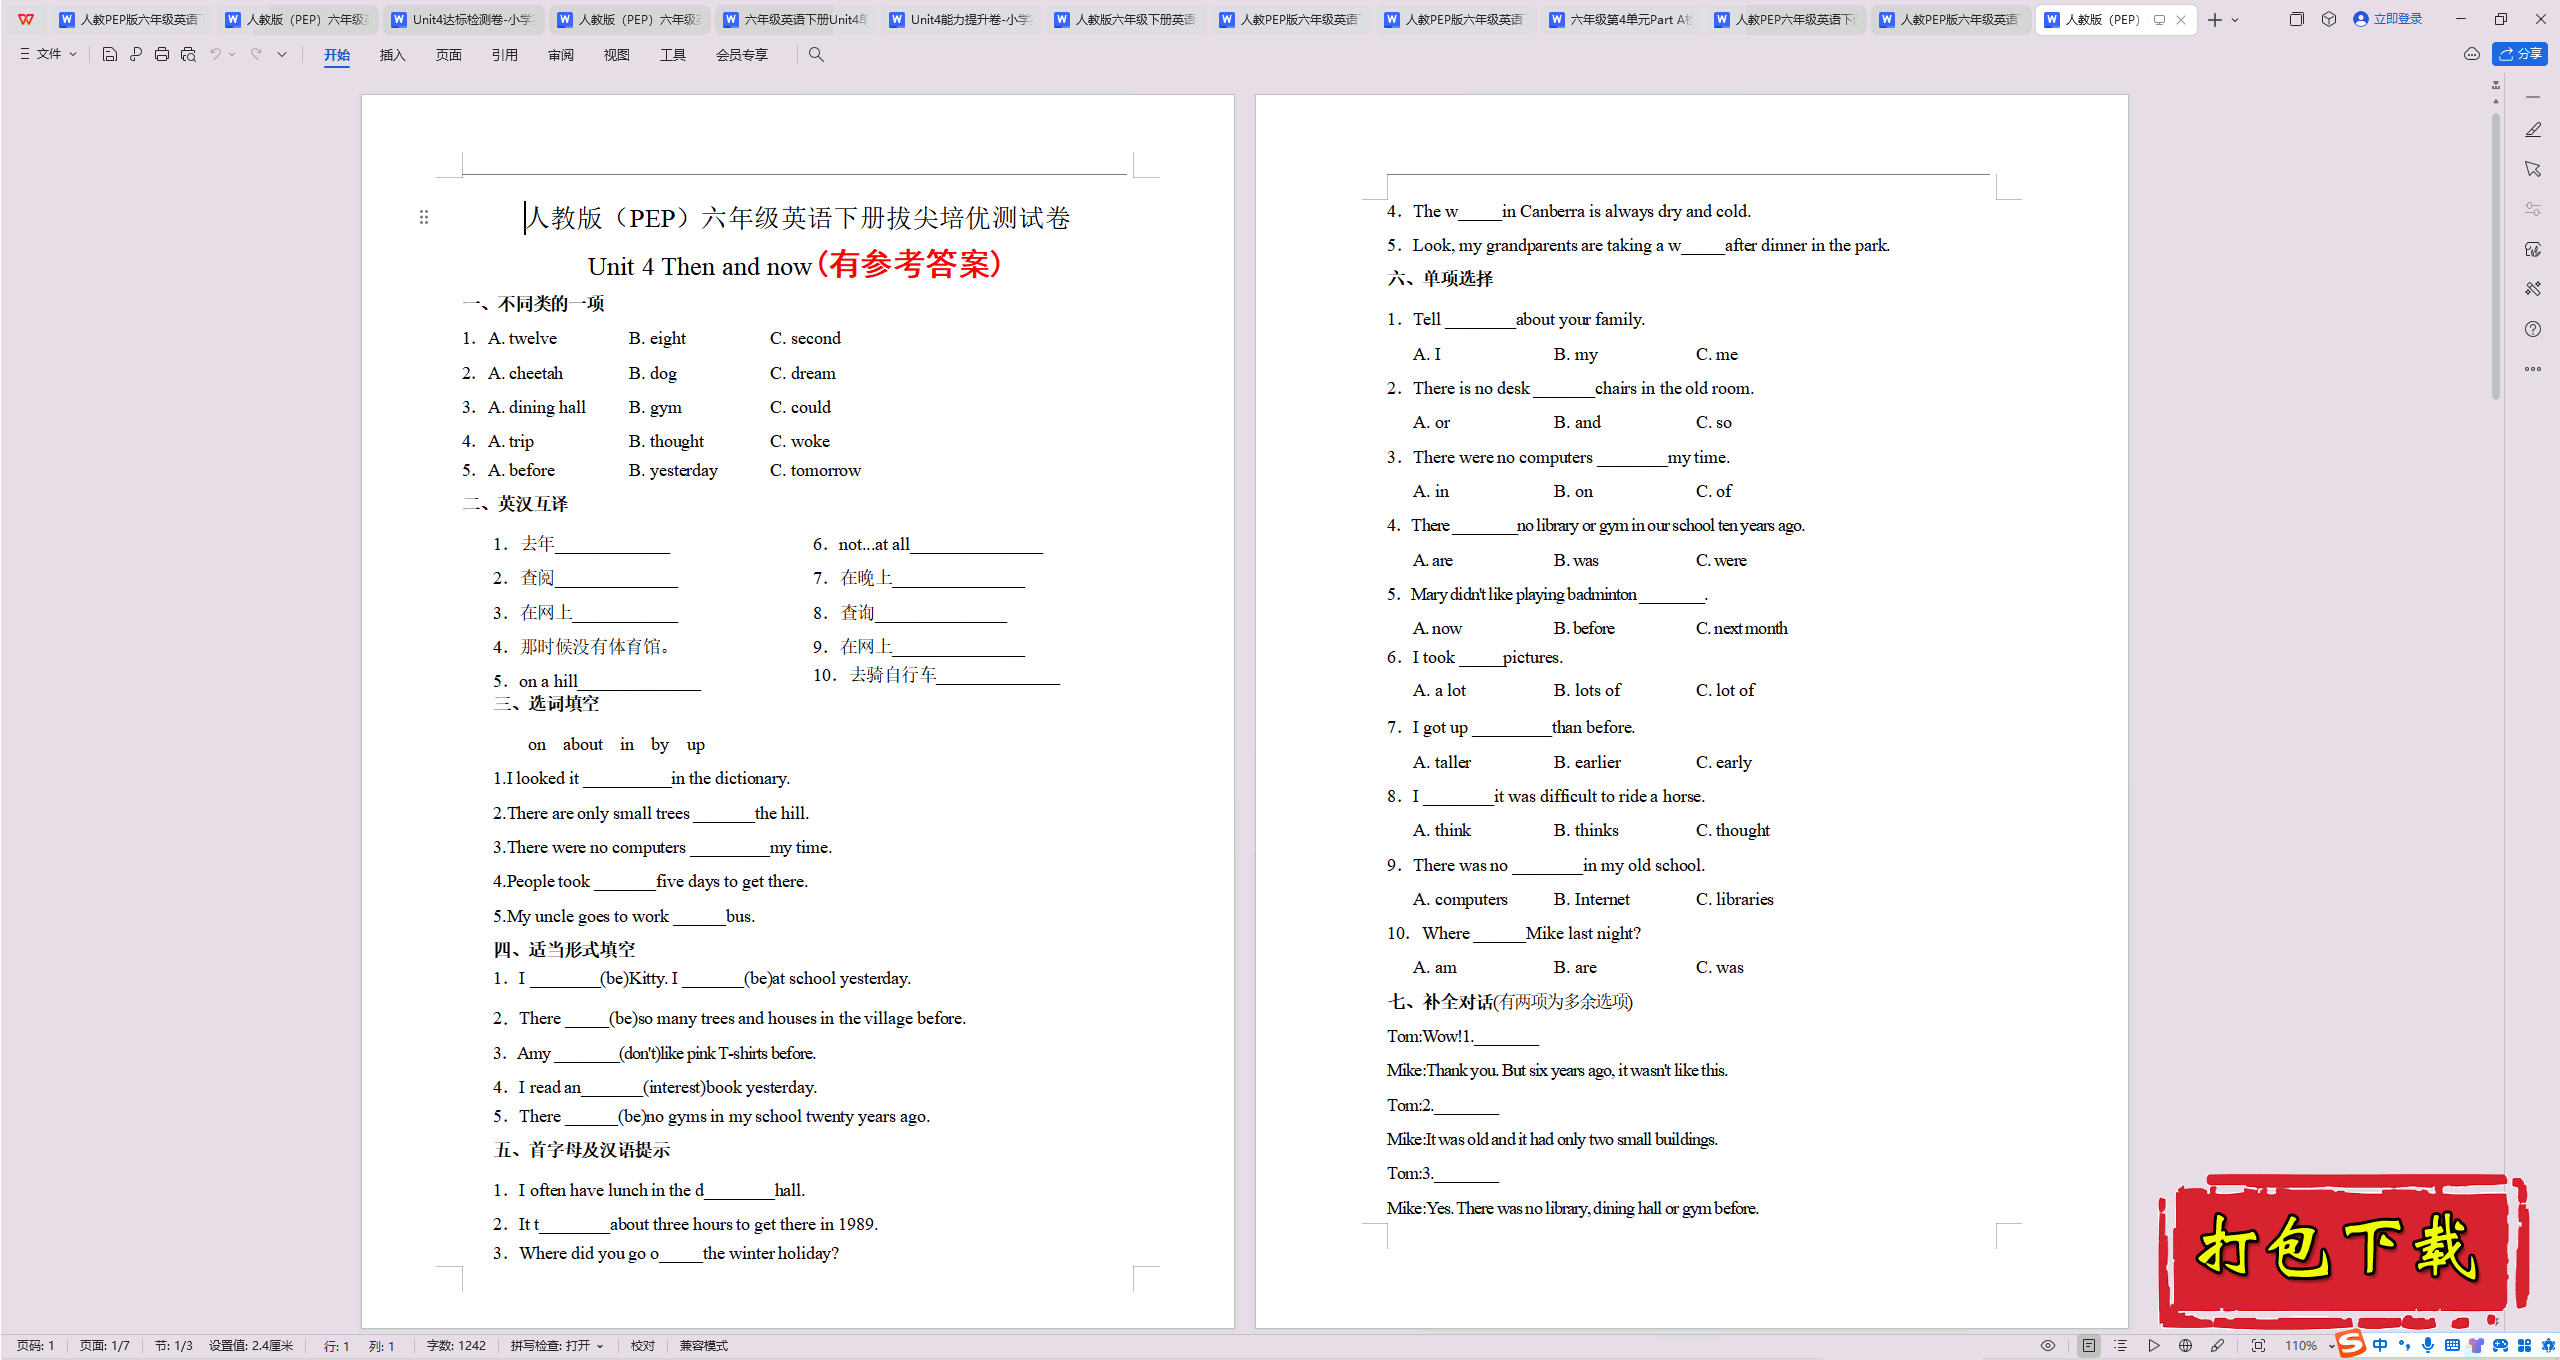Switch to 六年级第4单元Part A document tab
Image resolution: width=2560 pixels, height=1360 pixels.
pyautogui.click(x=1621, y=19)
